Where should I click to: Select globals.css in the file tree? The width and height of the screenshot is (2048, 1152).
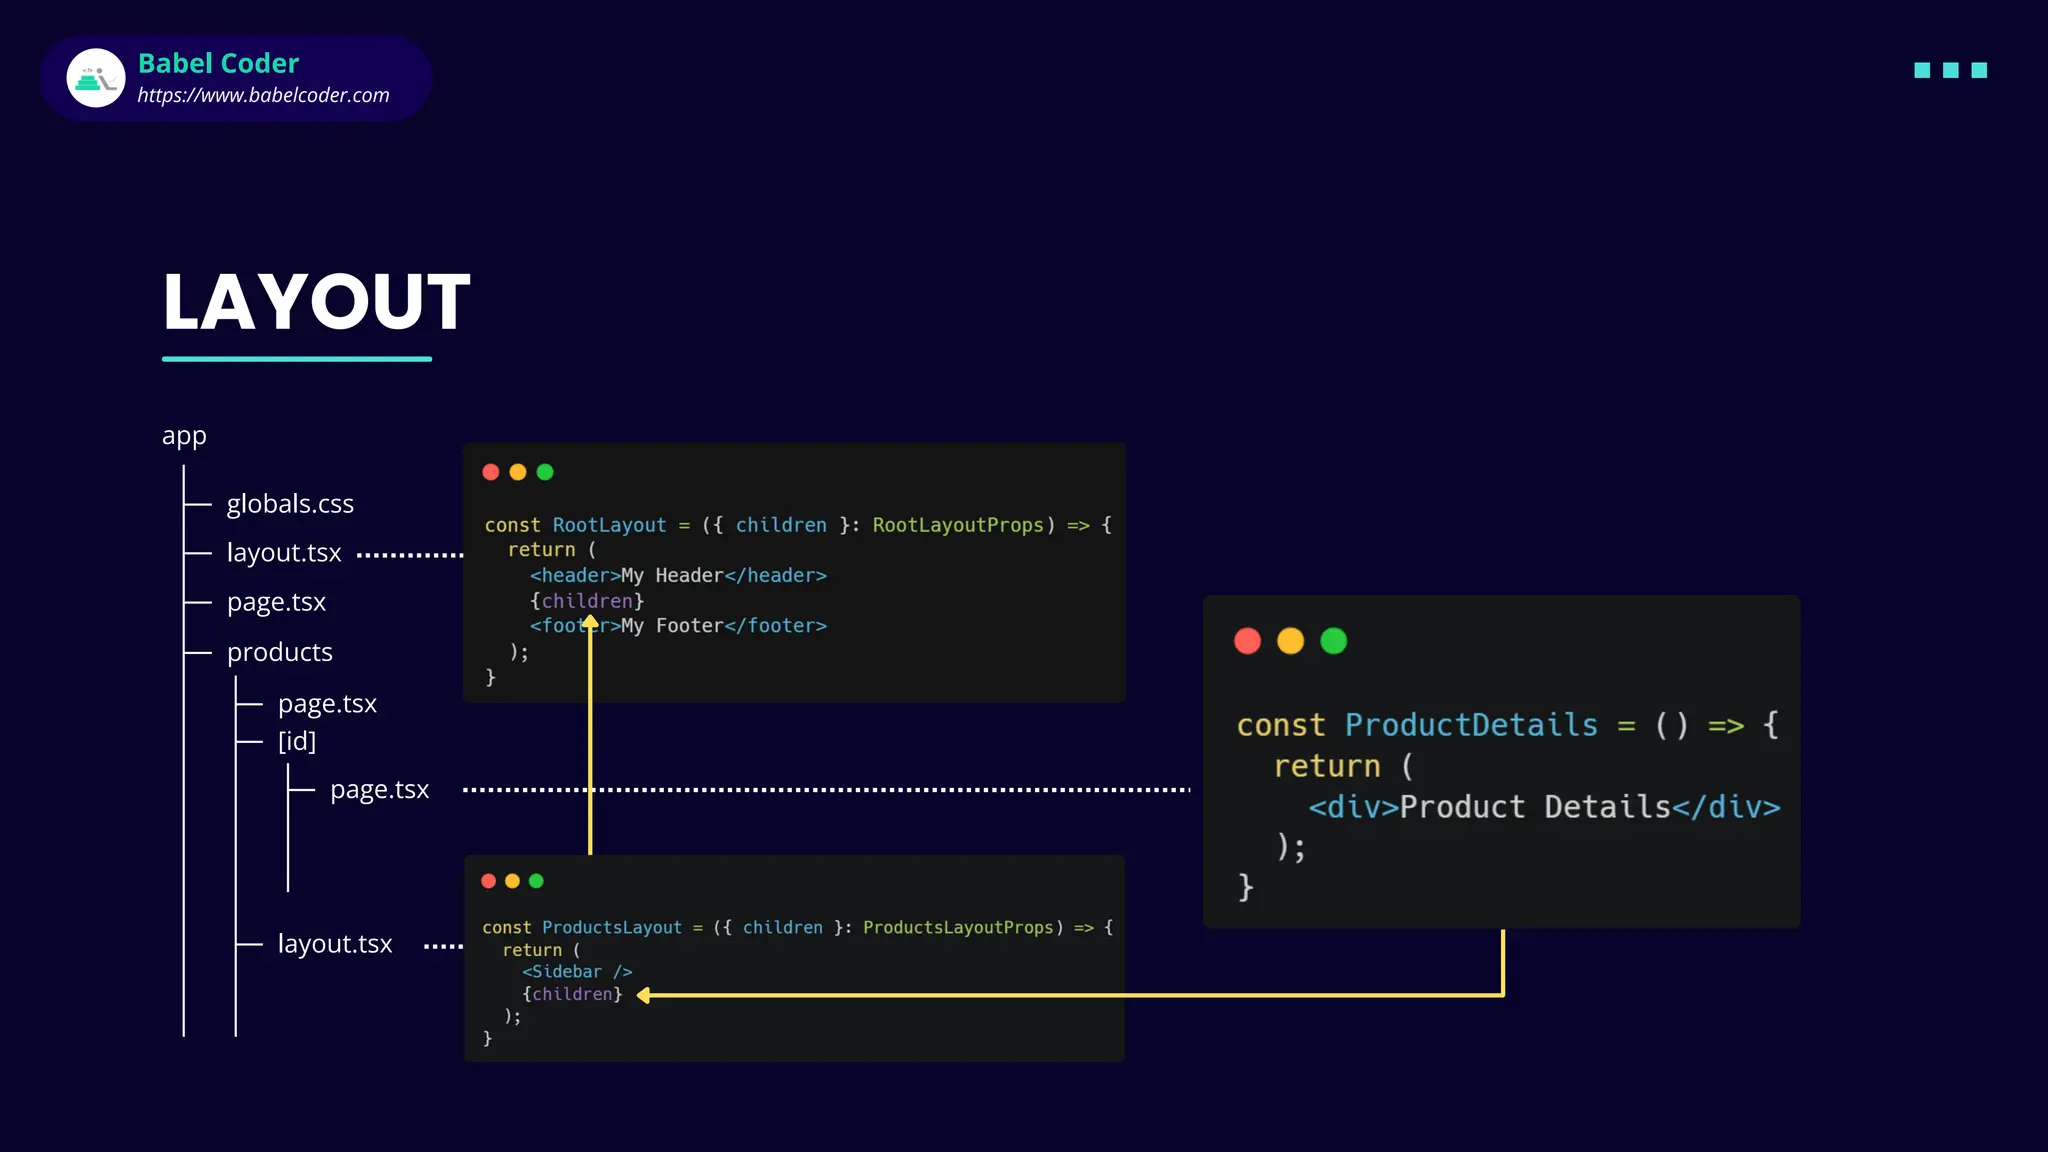pos(290,503)
